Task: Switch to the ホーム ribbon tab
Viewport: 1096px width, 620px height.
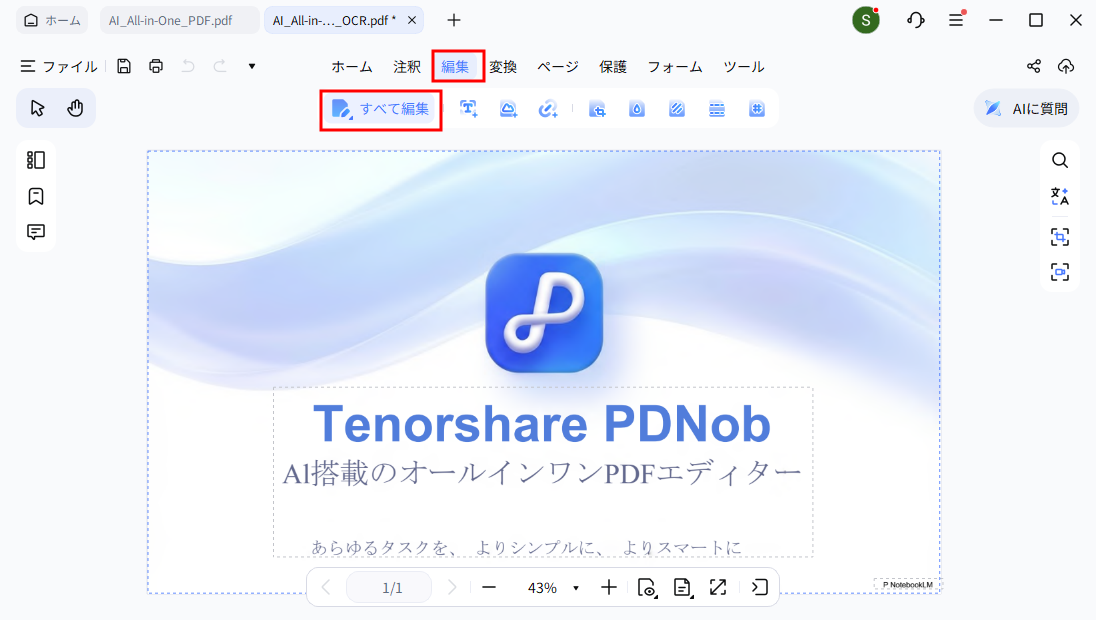Action: (x=352, y=66)
